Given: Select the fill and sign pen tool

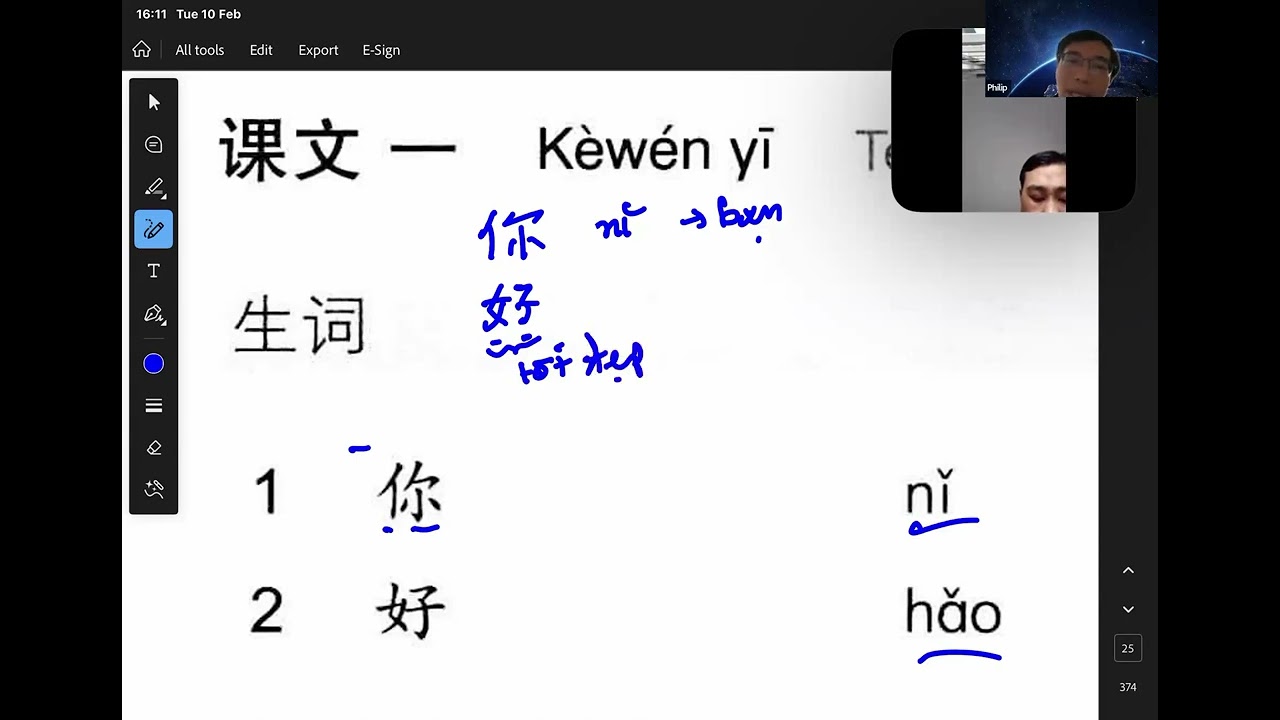Looking at the screenshot, I should tap(154, 314).
